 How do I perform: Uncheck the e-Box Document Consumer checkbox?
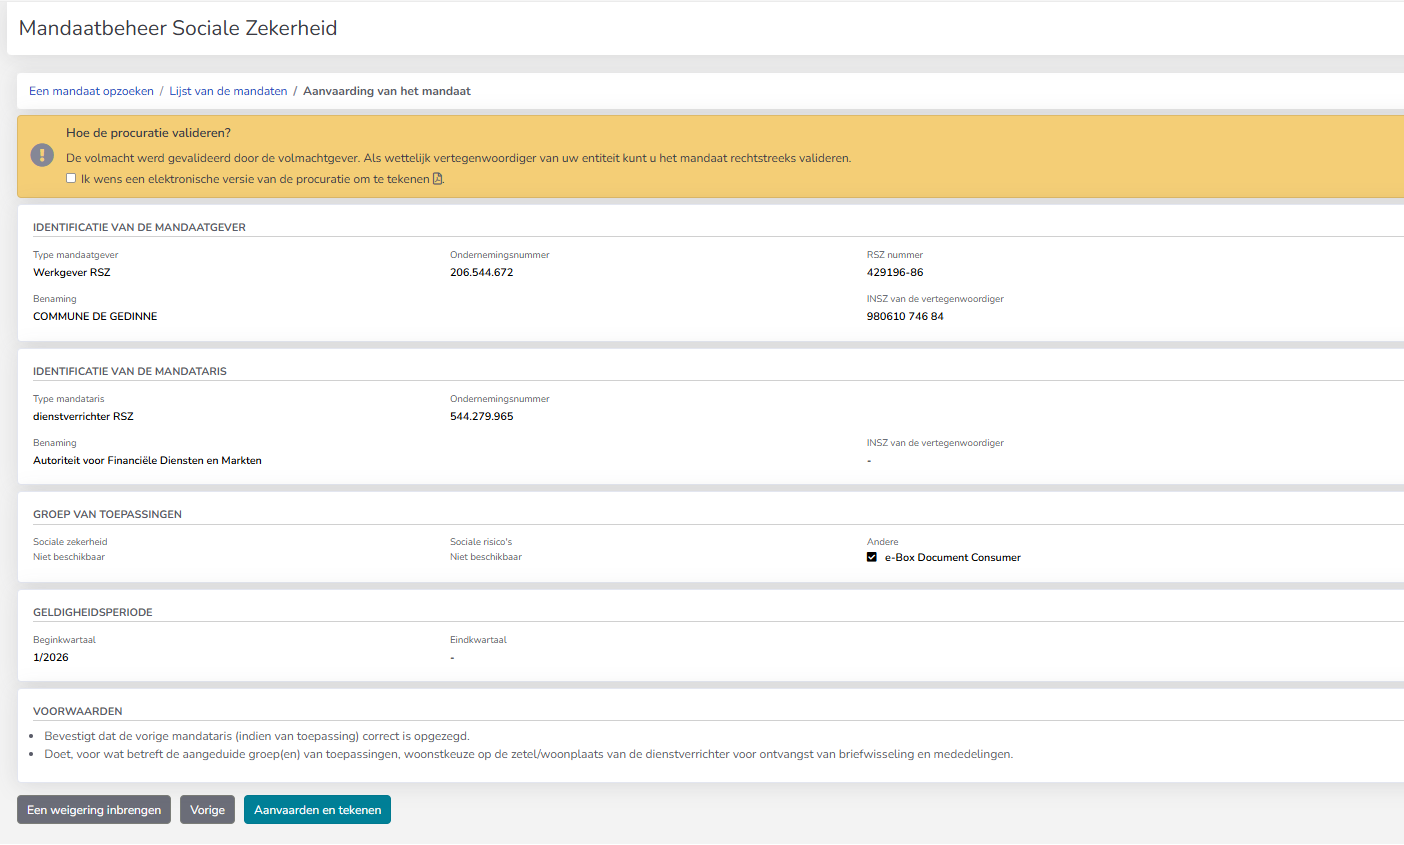(x=871, y=557)
